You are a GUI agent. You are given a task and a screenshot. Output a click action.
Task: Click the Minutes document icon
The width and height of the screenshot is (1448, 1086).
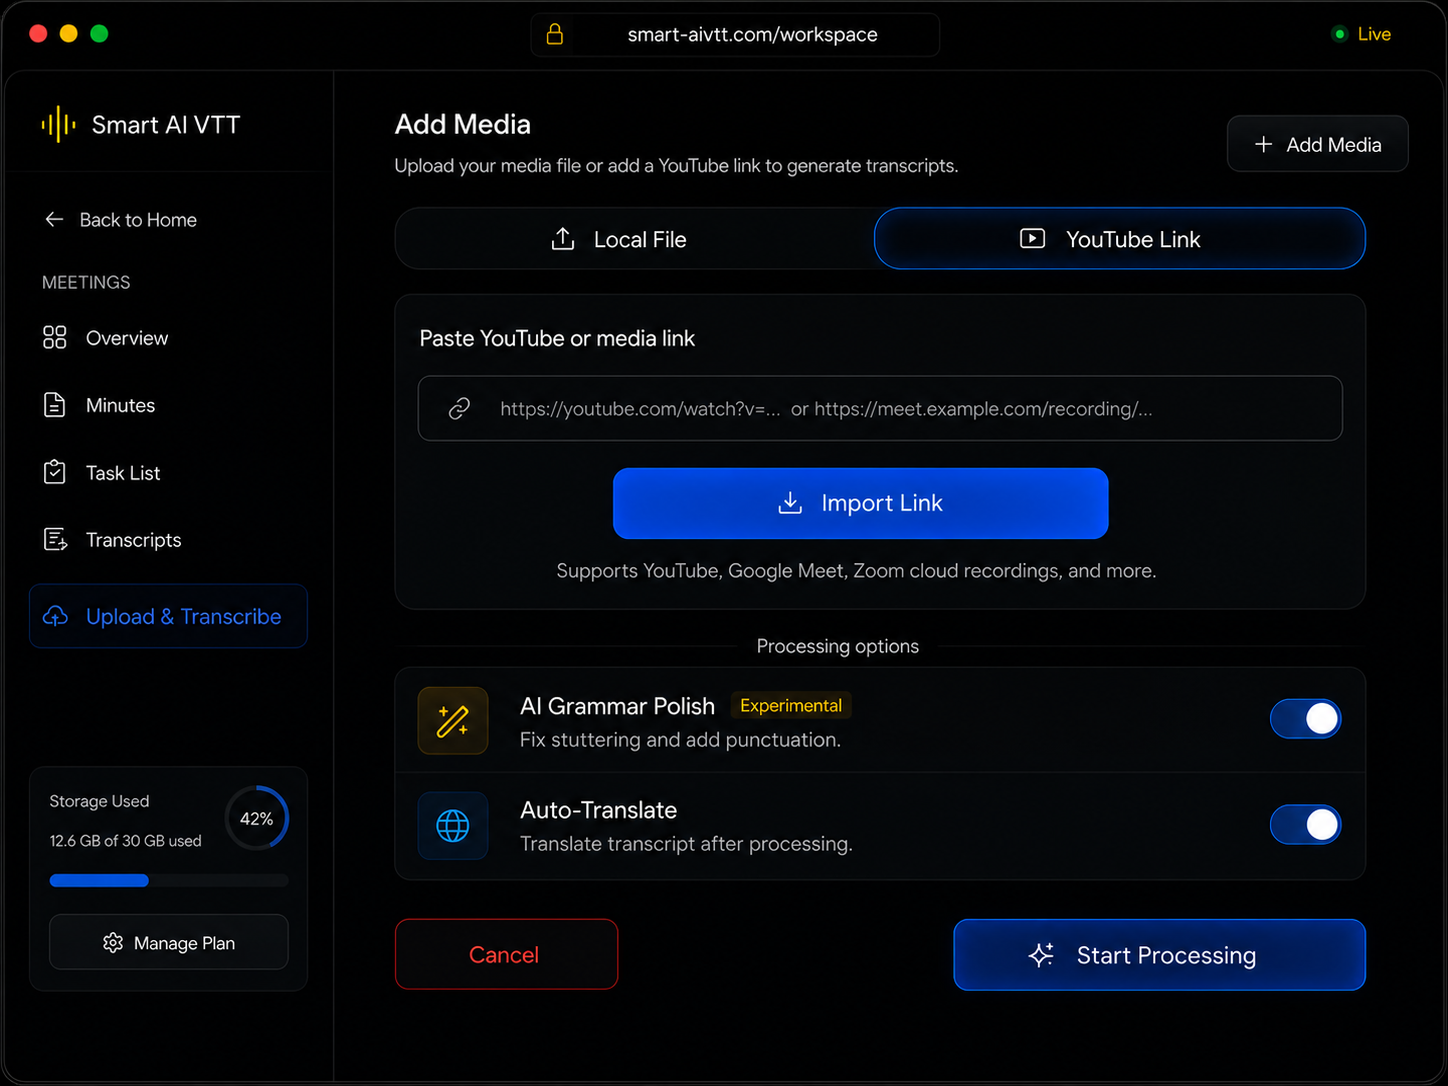point(55,405)
